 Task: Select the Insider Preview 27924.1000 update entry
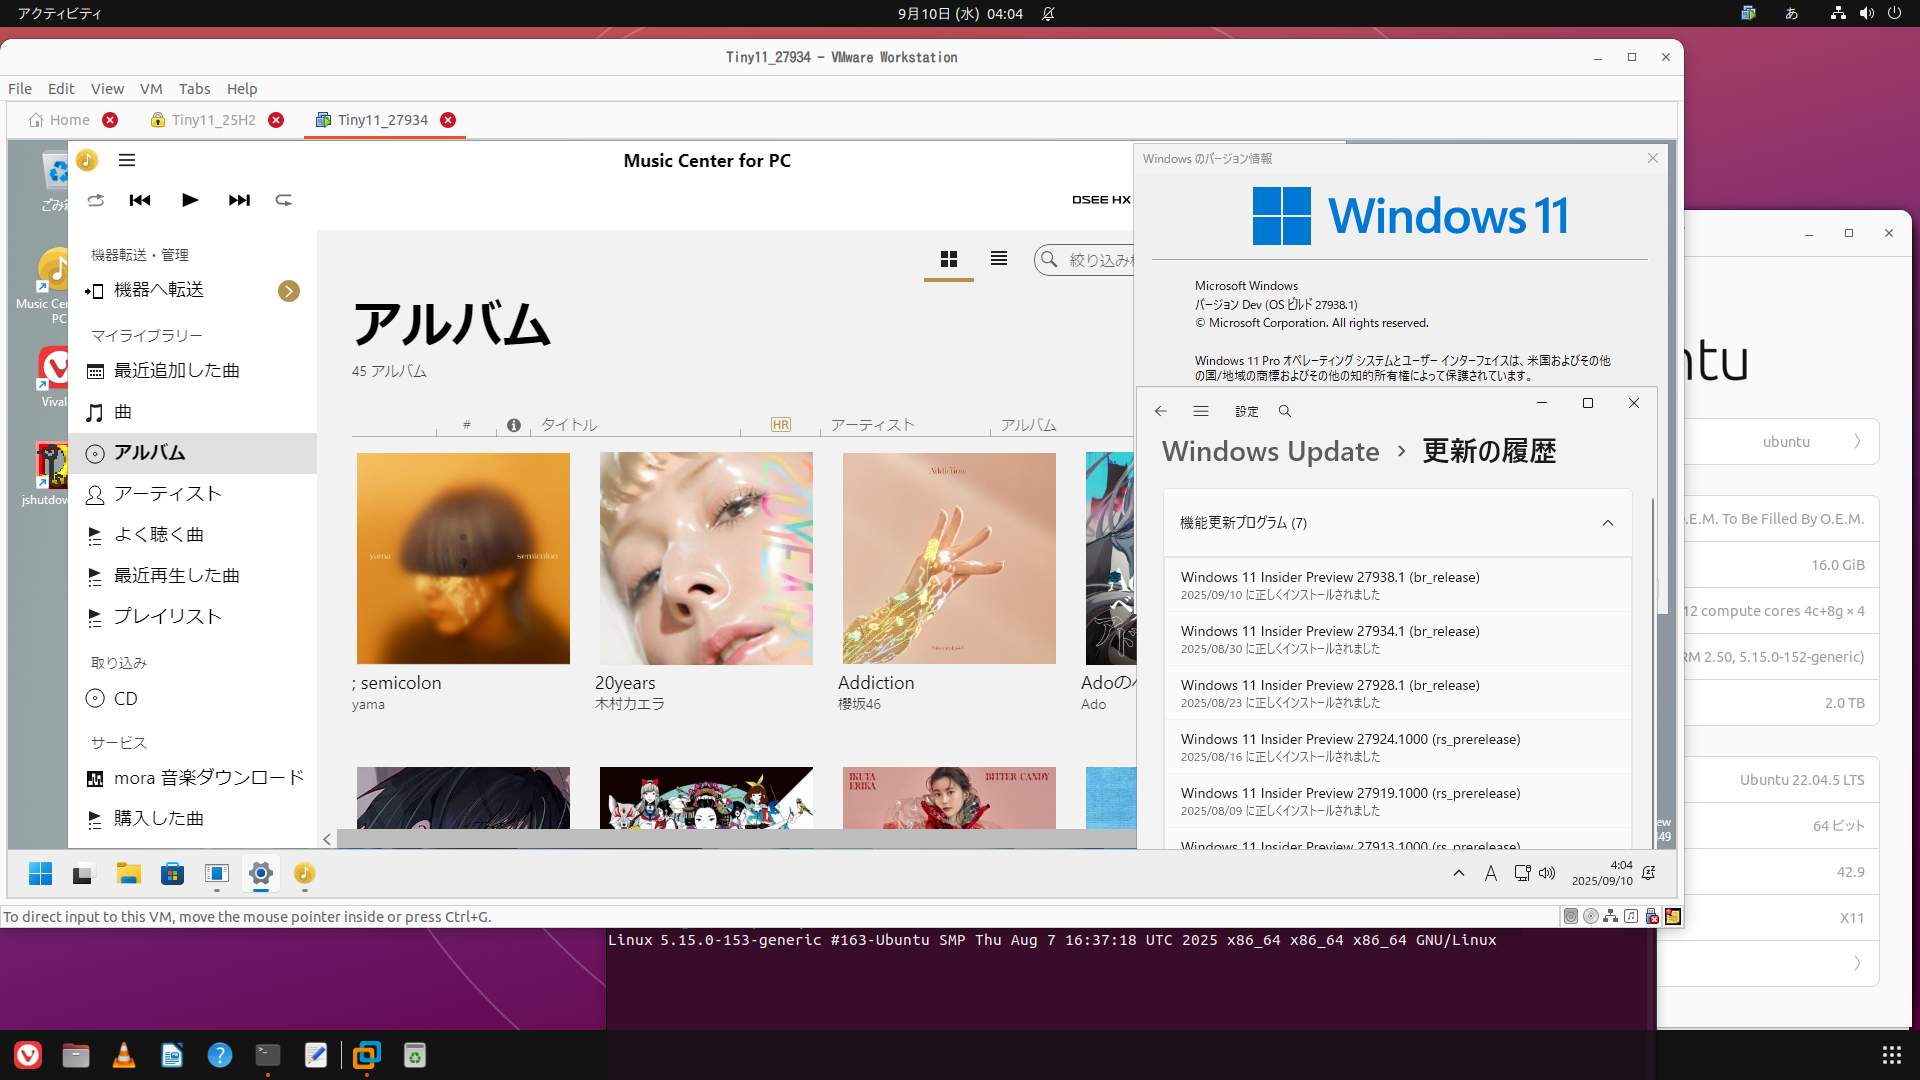1398,747
